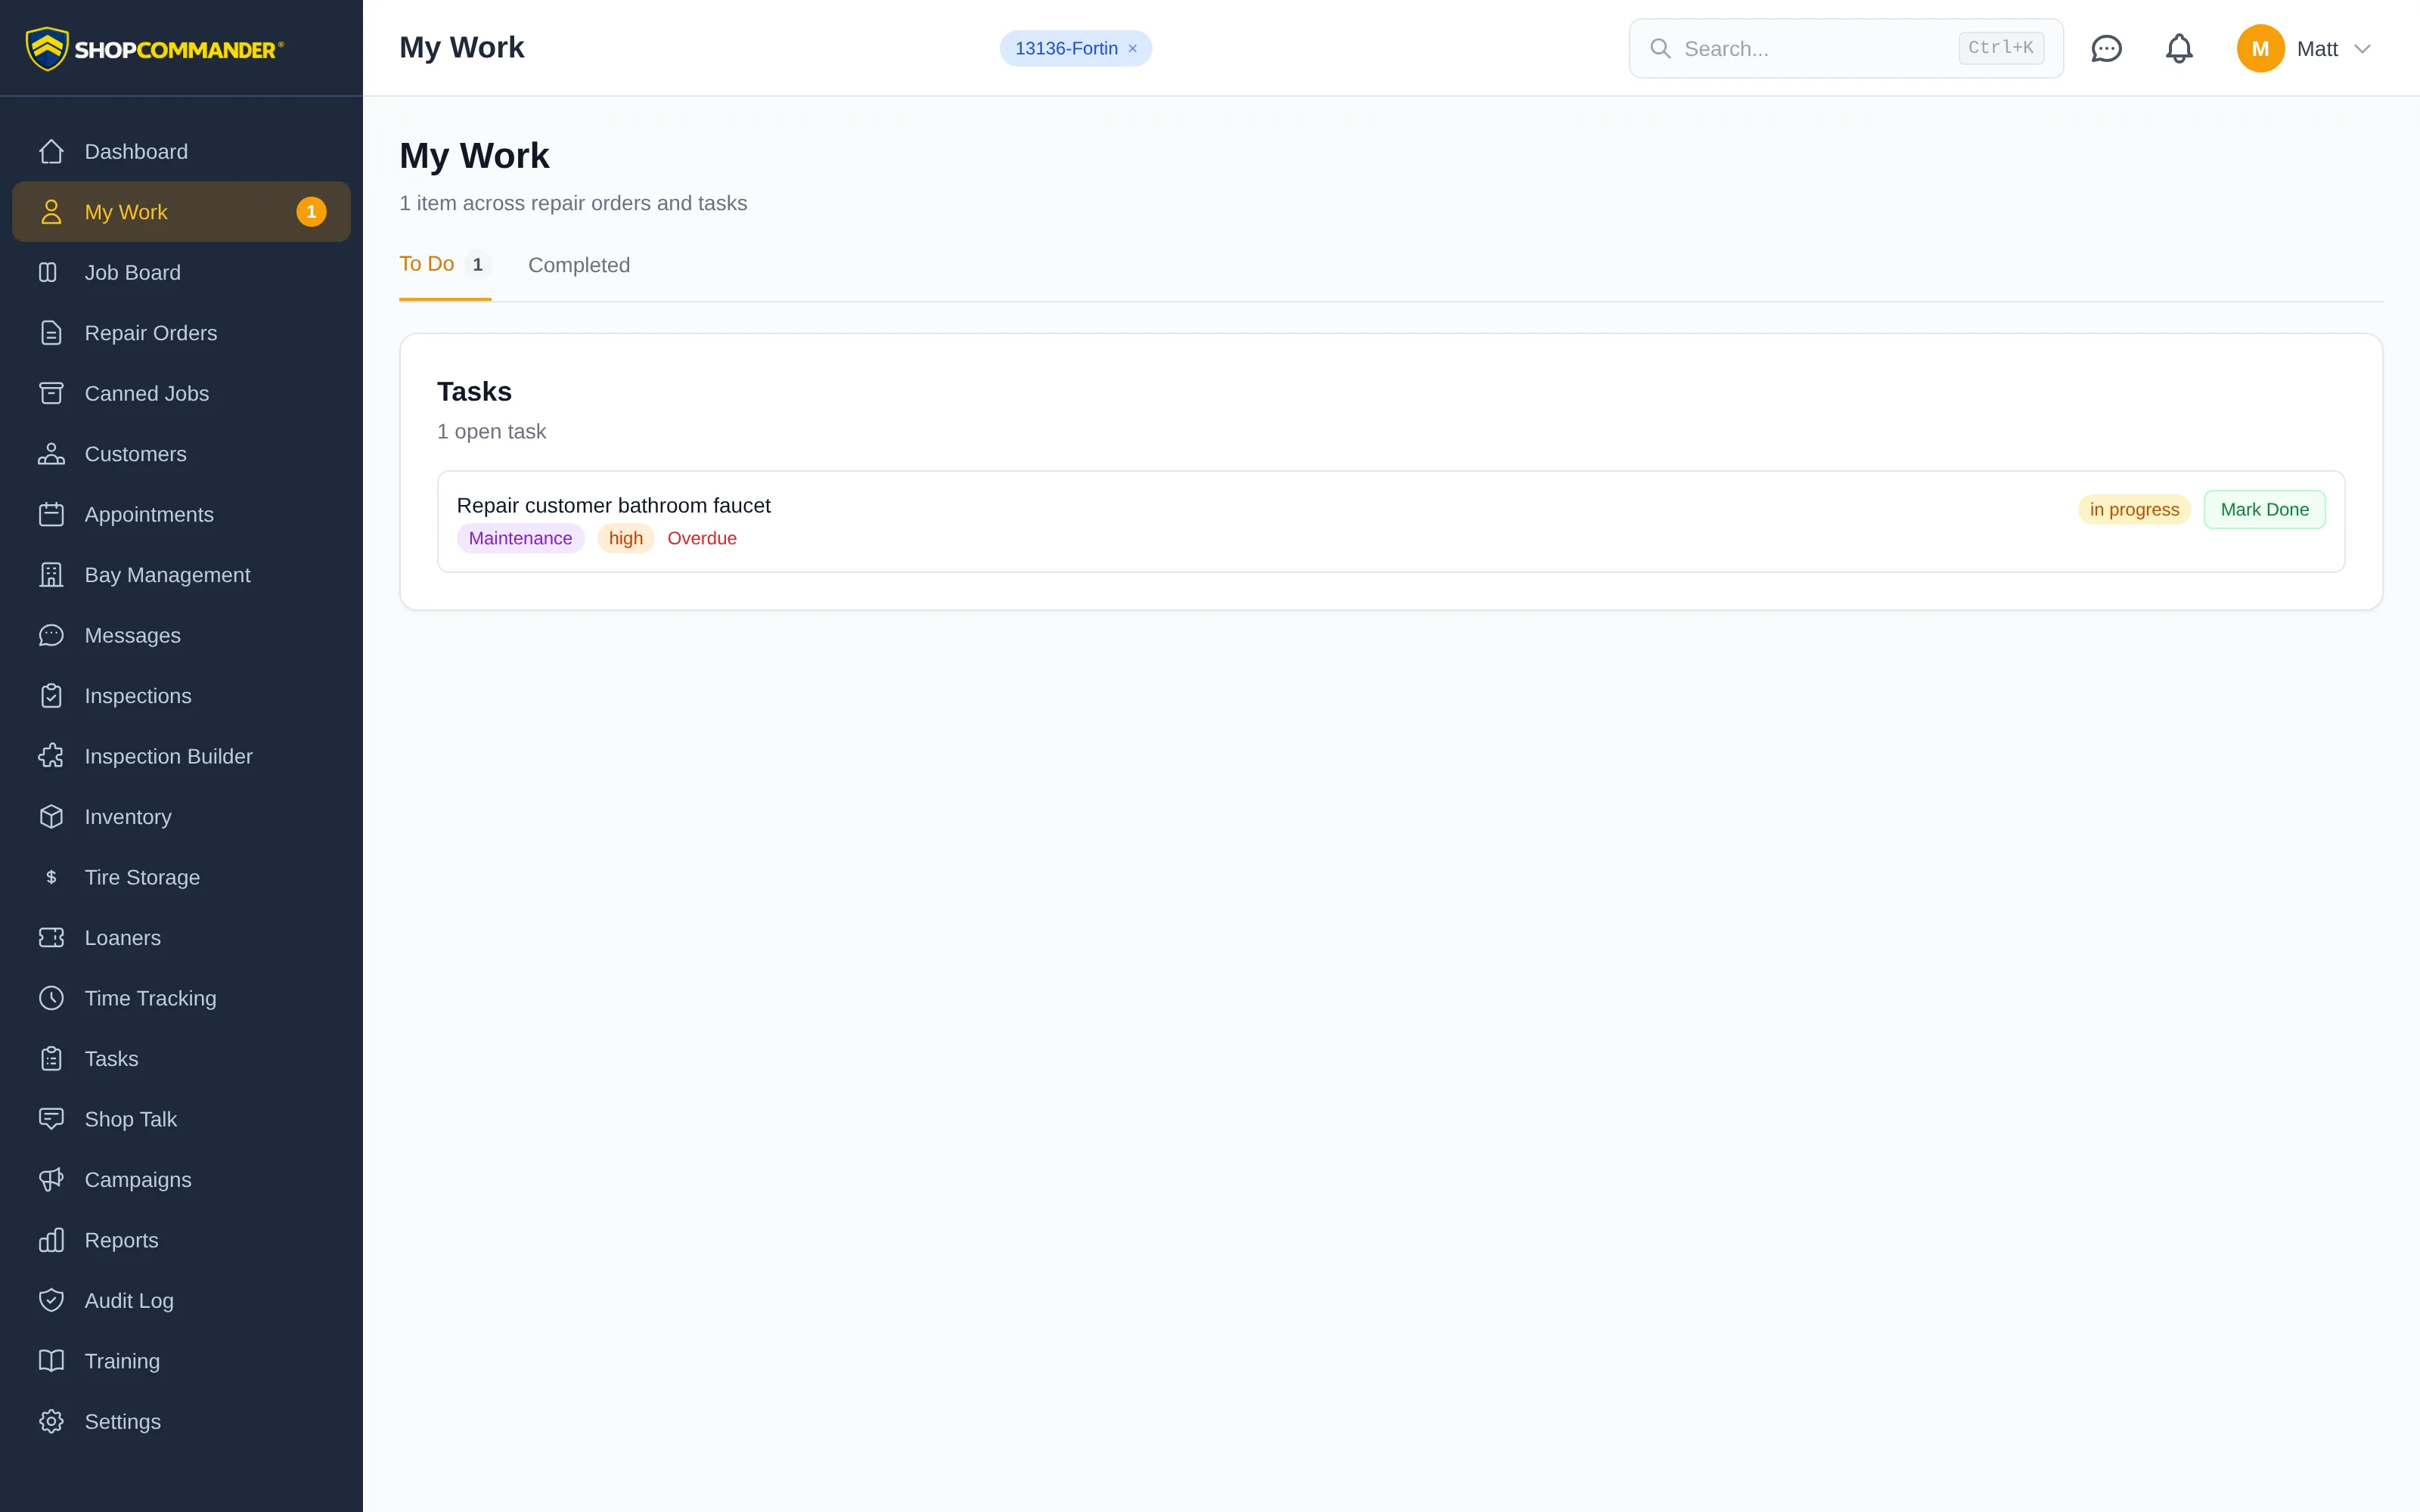Click the Time Tracking clock icon

(x=51, y=999)
